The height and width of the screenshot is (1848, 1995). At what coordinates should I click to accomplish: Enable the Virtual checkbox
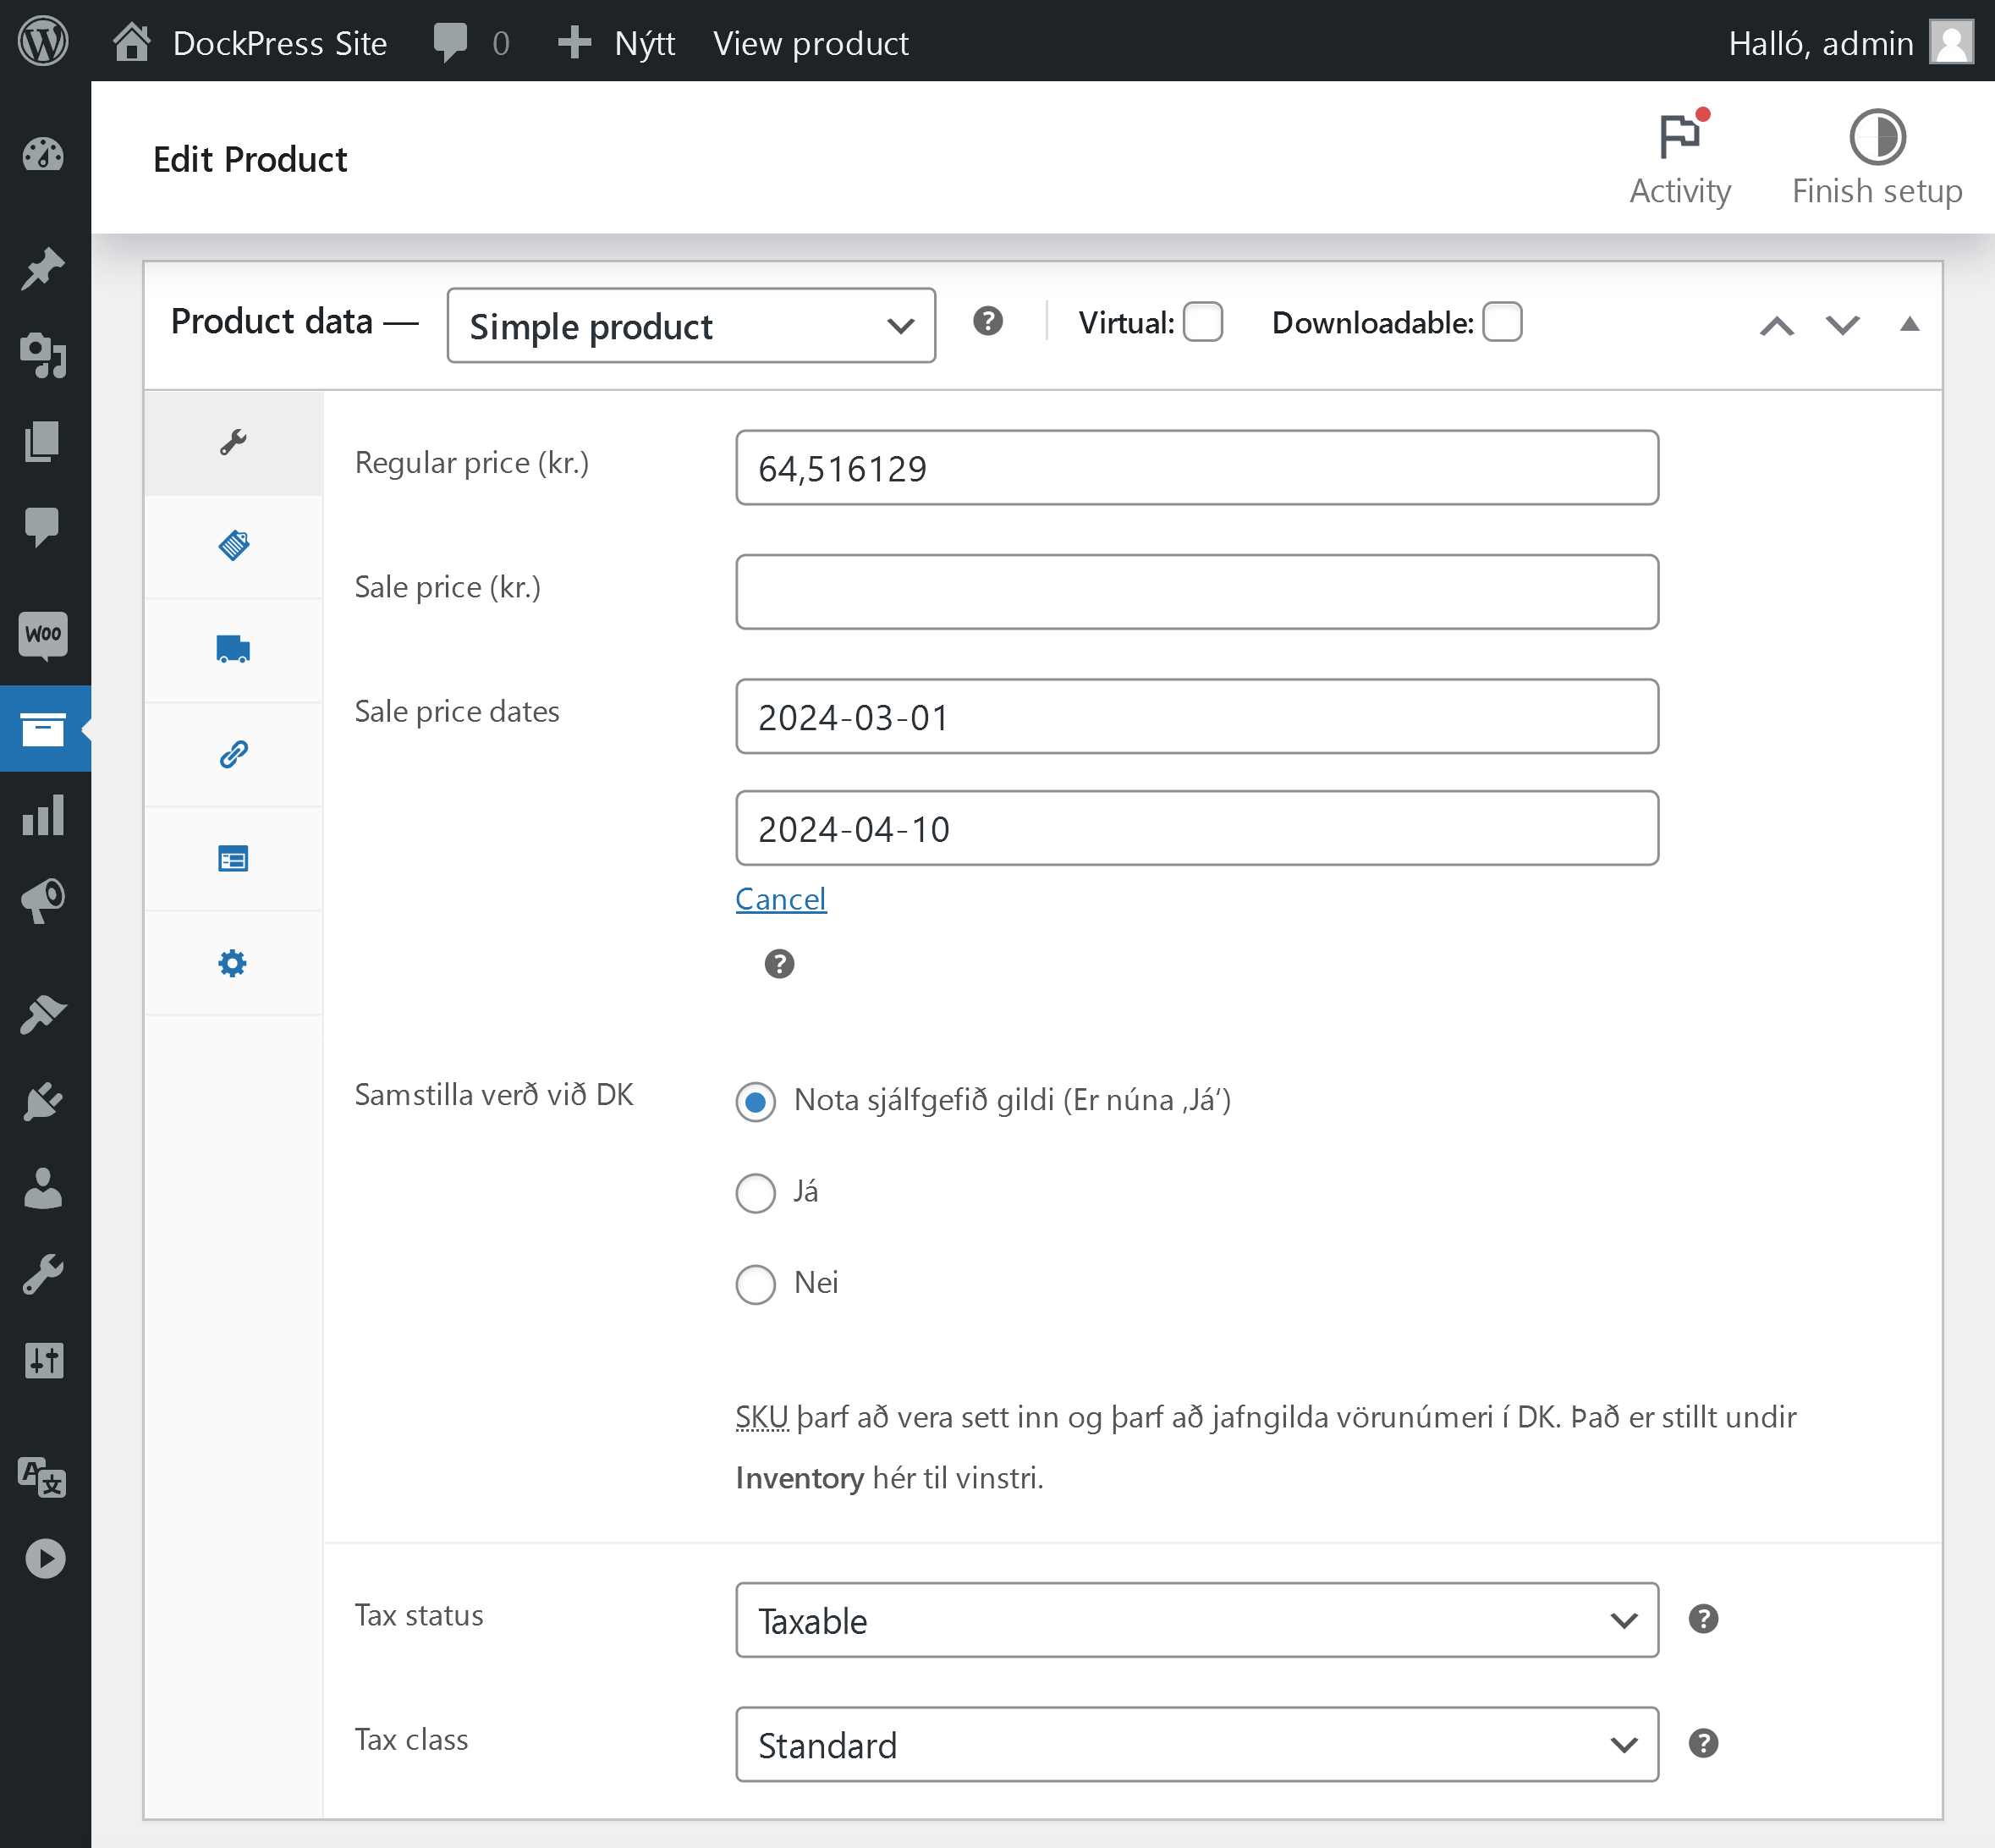click(1202, 322)
